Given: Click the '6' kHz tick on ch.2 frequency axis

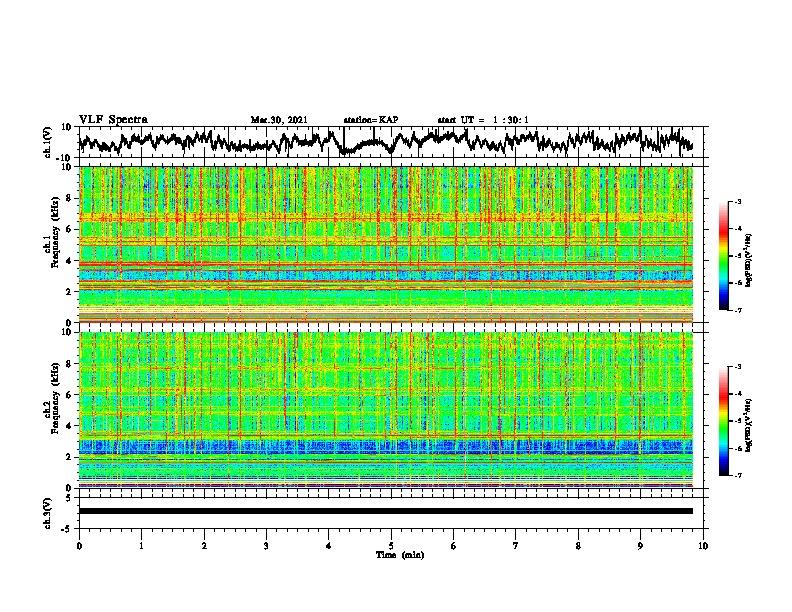Looking at the screenshot, I should 69,395.
